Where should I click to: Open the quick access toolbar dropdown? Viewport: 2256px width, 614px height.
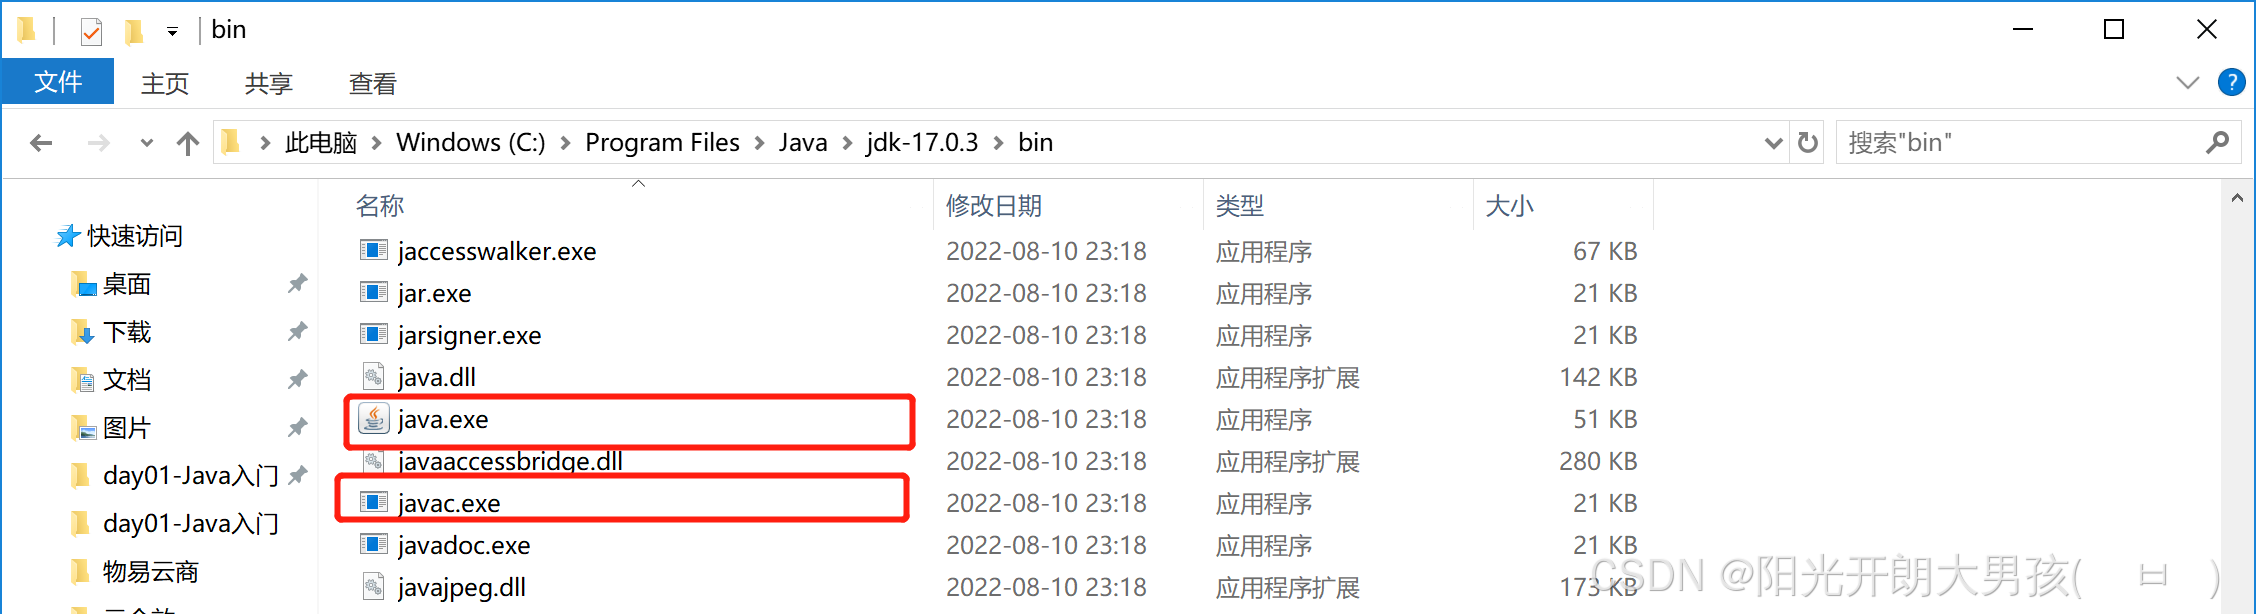[x=172, y=32]
